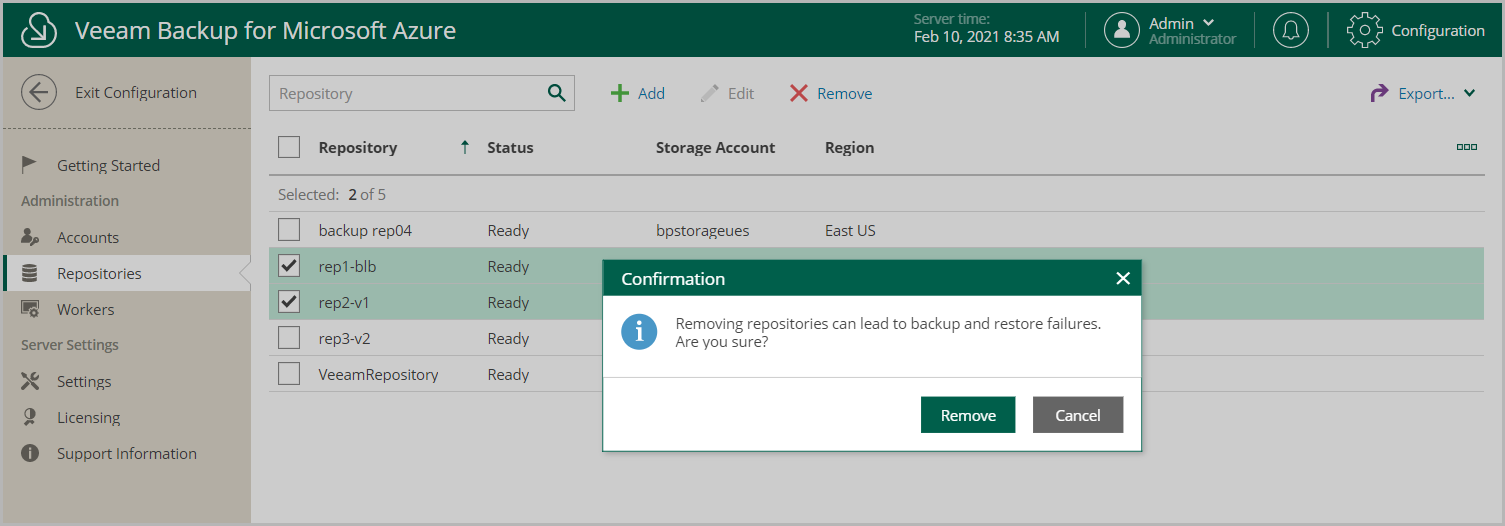Click the Veeam logo icon
1505x526 pixels.
(39, 30)
